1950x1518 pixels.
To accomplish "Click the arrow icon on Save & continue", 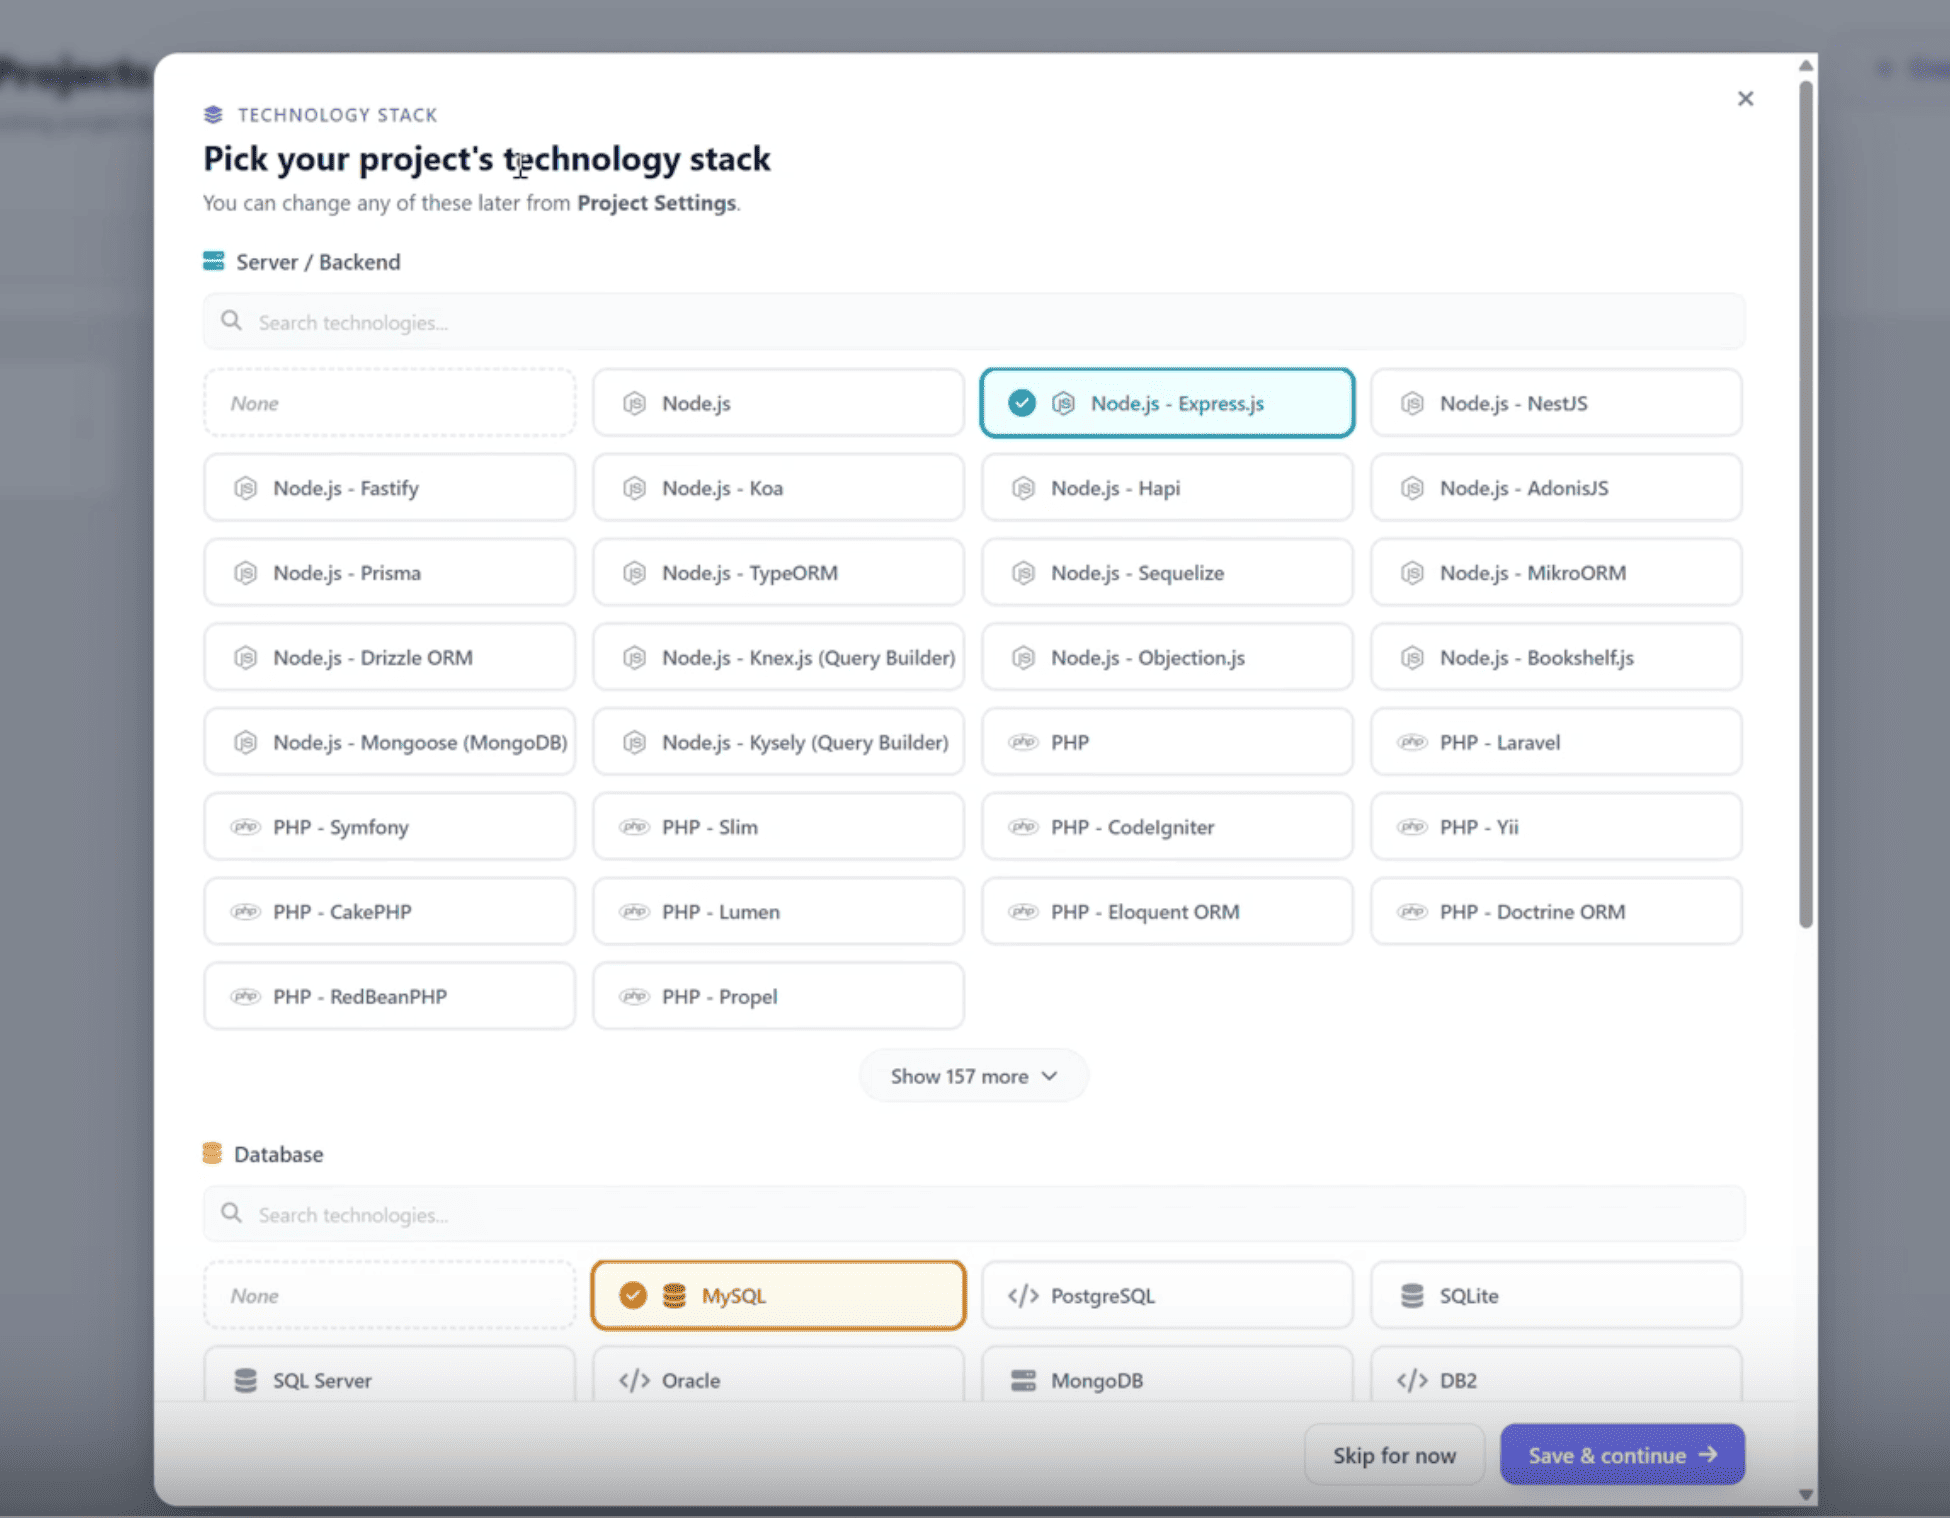I will (x=1708, y=1454).
